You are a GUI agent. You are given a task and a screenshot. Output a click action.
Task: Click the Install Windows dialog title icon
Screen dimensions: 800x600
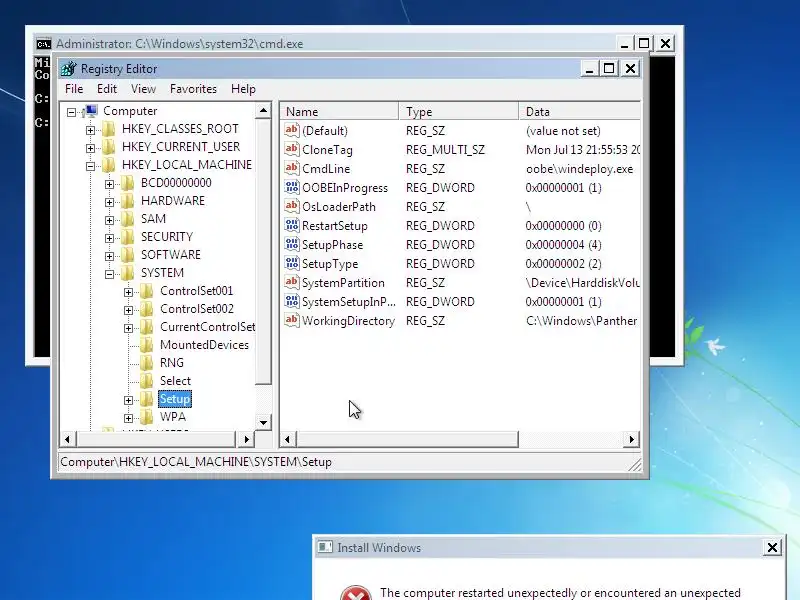tap(324, 547)
